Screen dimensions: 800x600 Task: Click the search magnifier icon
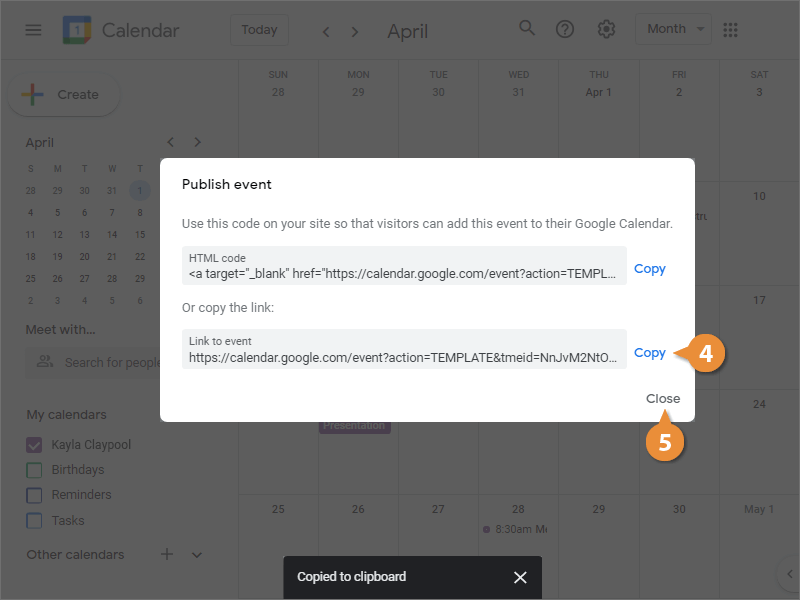(x=527, y=29)
